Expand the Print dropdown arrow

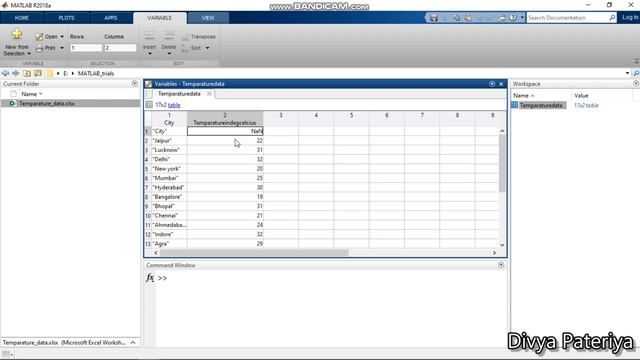point(62,48)
